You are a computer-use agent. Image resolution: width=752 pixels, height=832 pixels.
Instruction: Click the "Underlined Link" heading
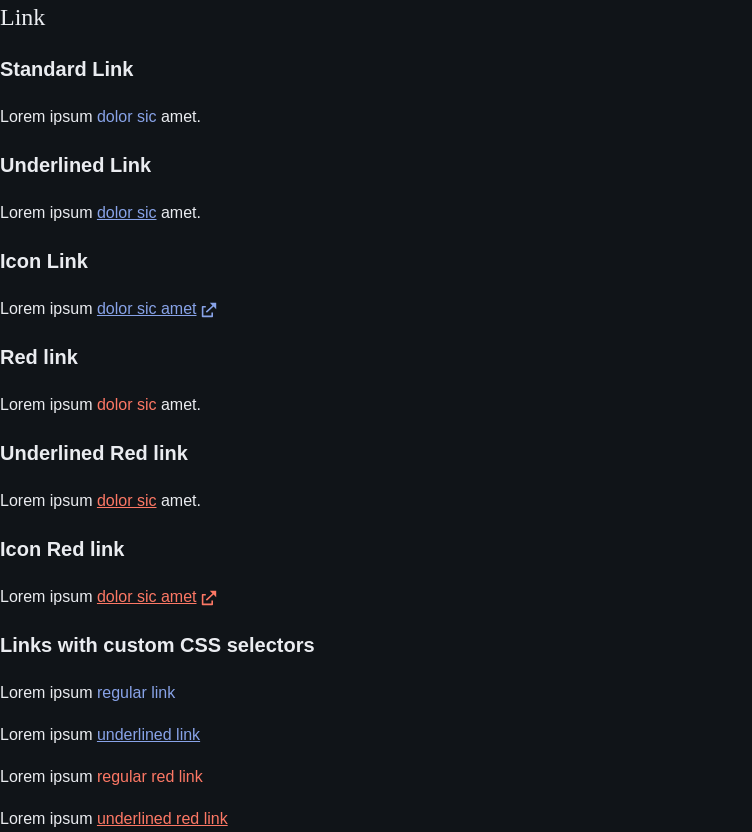point(75,166)
